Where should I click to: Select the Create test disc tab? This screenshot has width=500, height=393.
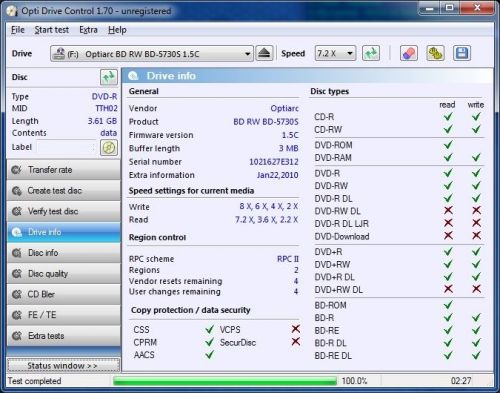click(64, 191)
